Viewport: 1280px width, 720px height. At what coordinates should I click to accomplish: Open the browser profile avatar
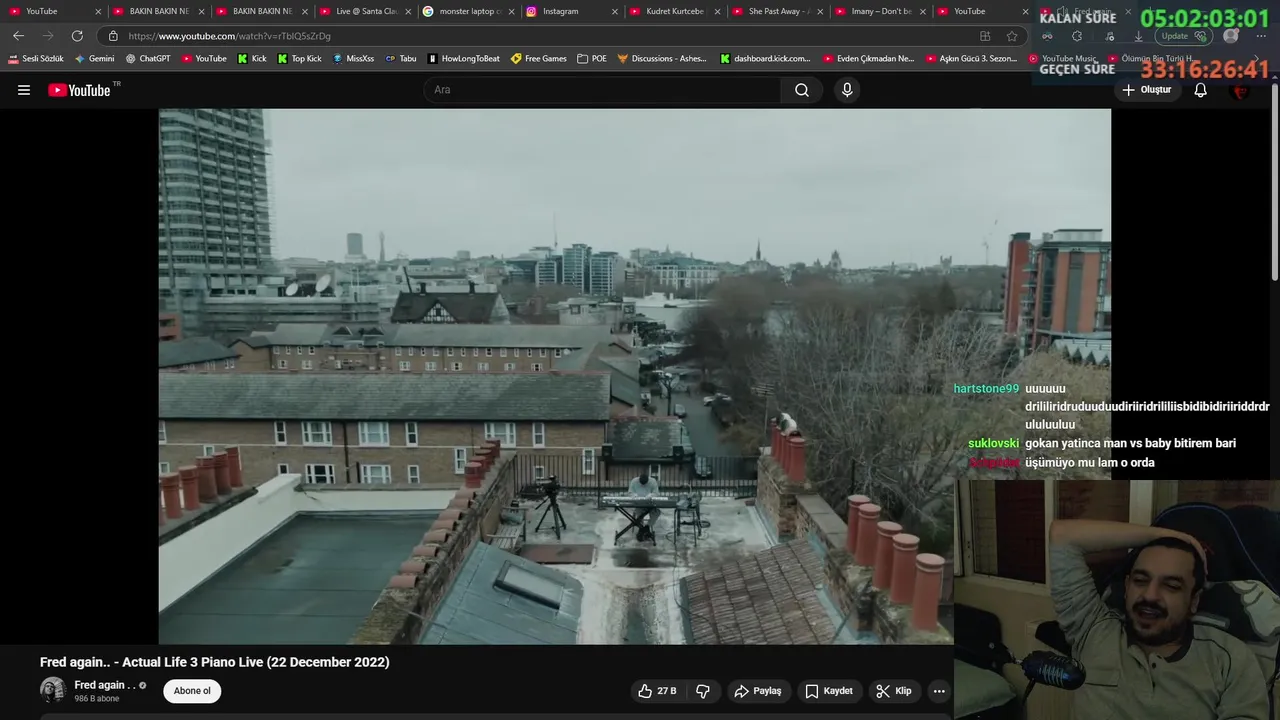(1231, 36)
